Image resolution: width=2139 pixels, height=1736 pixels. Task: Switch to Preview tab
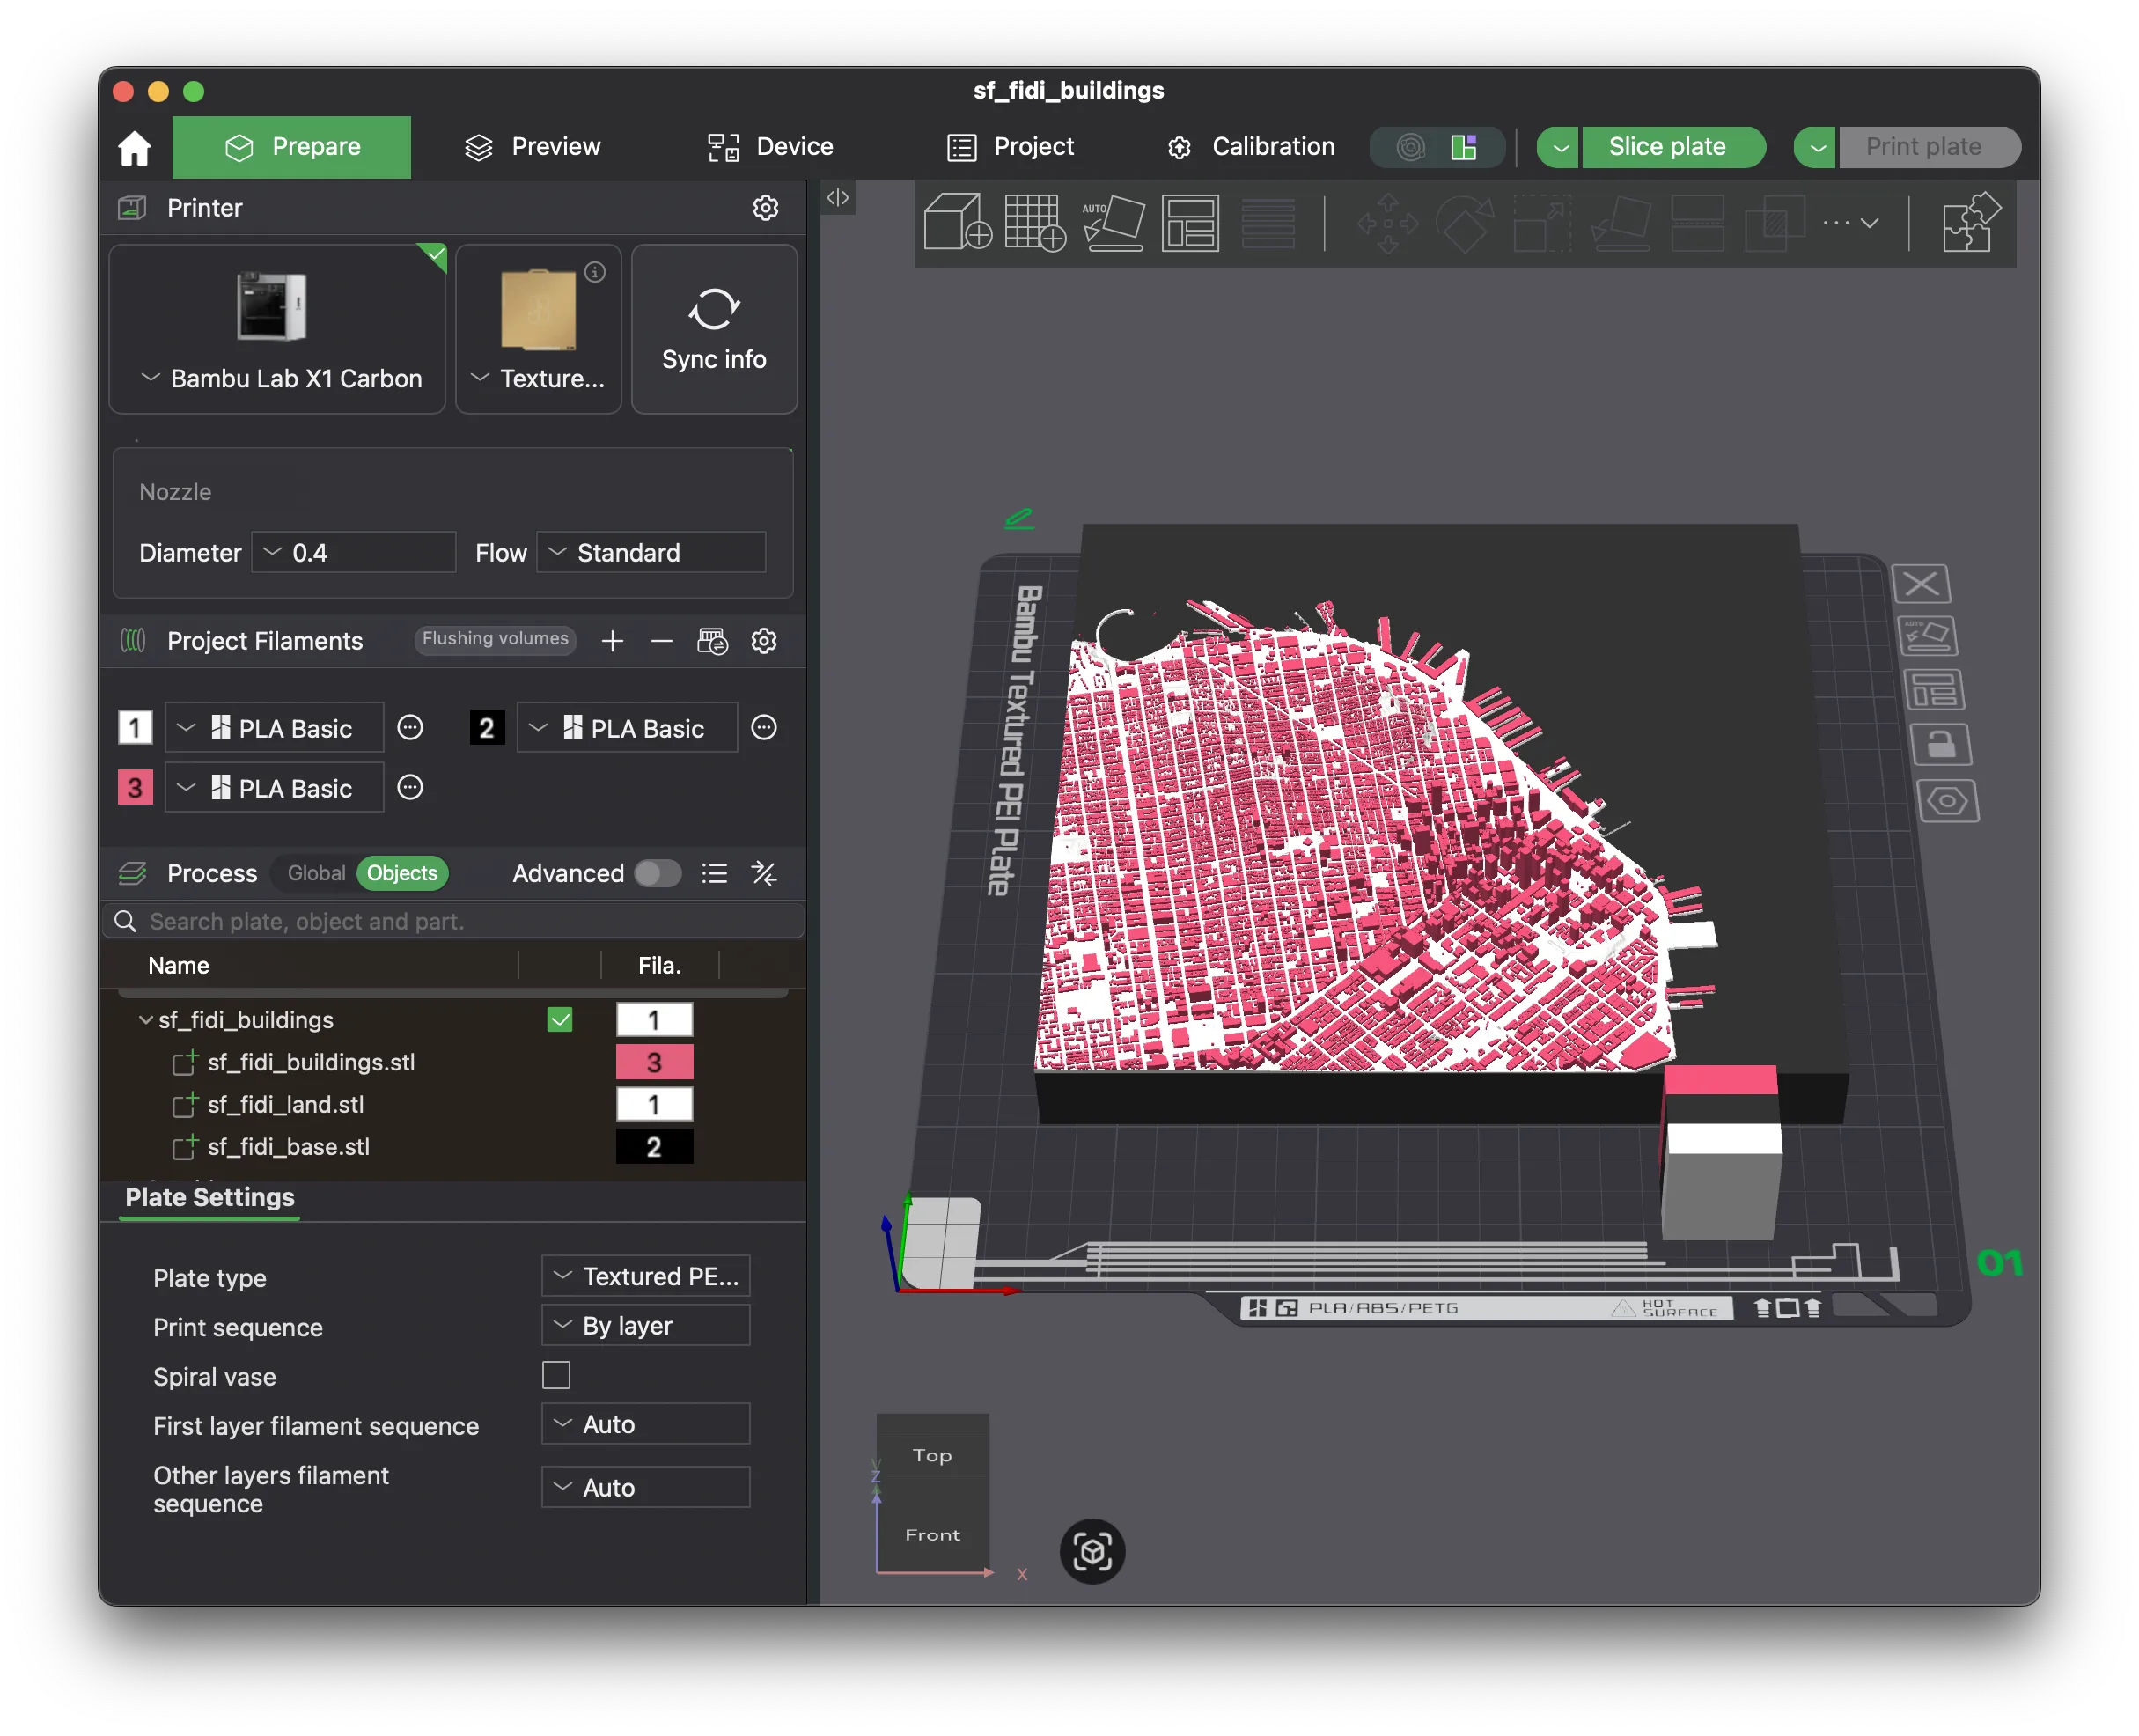pos(532,147)
